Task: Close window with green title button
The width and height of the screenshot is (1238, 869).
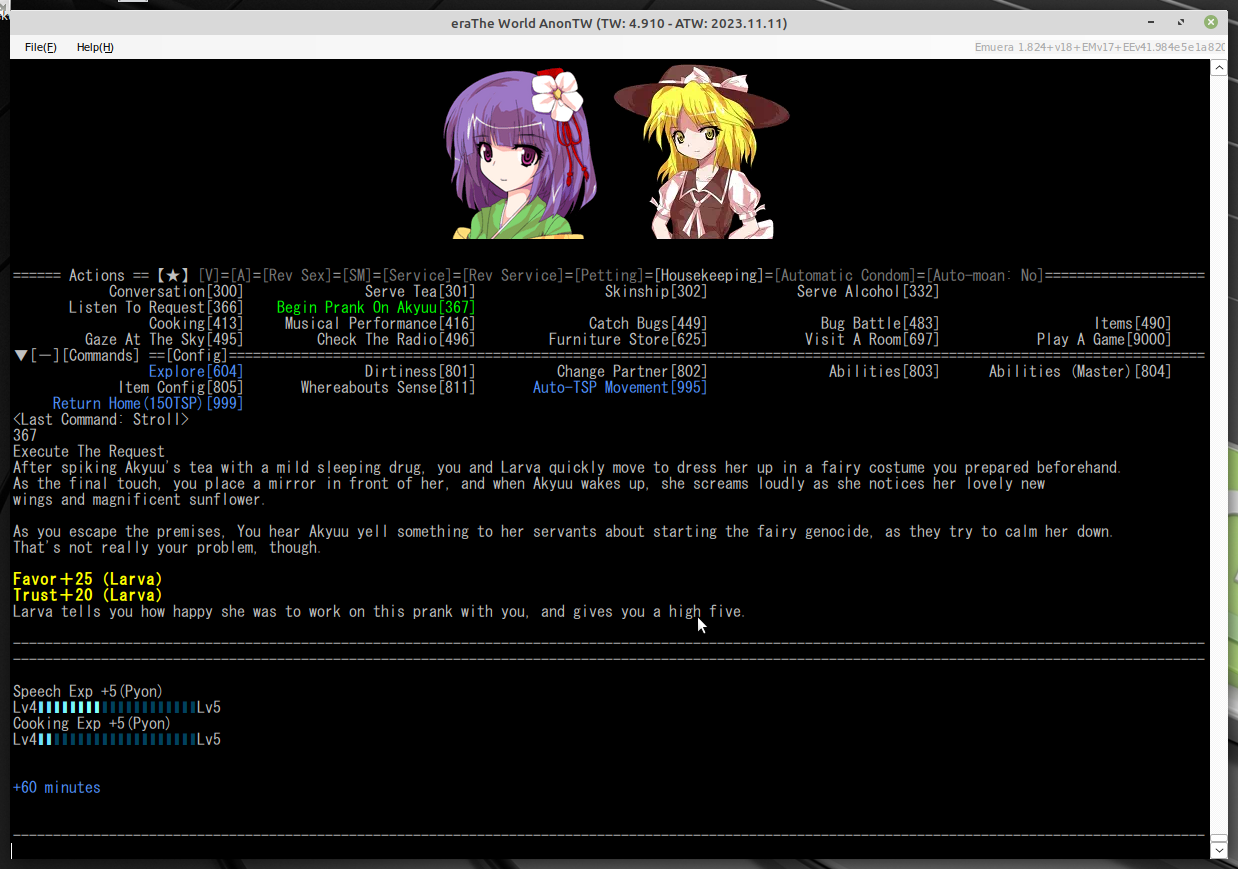Action: pos(1211,22)
